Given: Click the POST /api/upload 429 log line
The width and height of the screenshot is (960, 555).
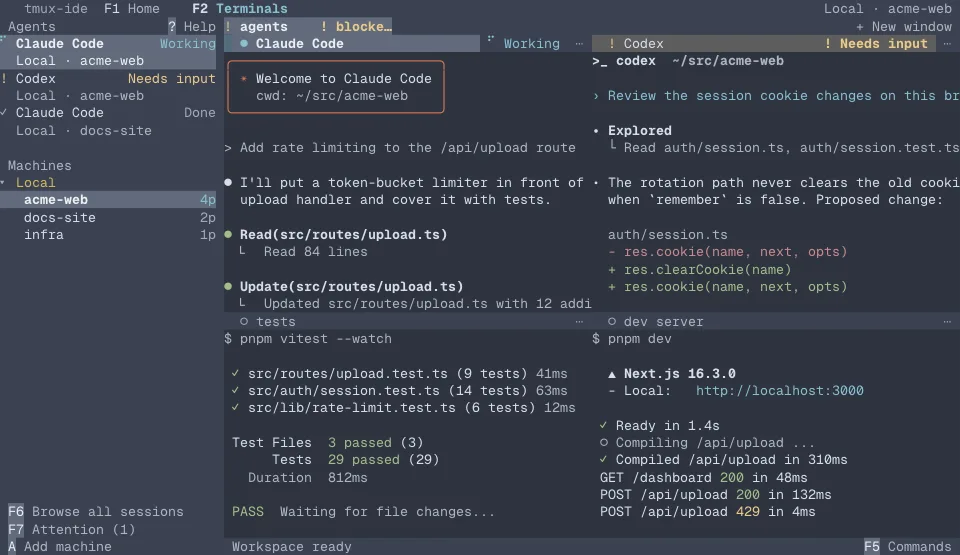Looking at the screenshot, I should tap(707, 512).
